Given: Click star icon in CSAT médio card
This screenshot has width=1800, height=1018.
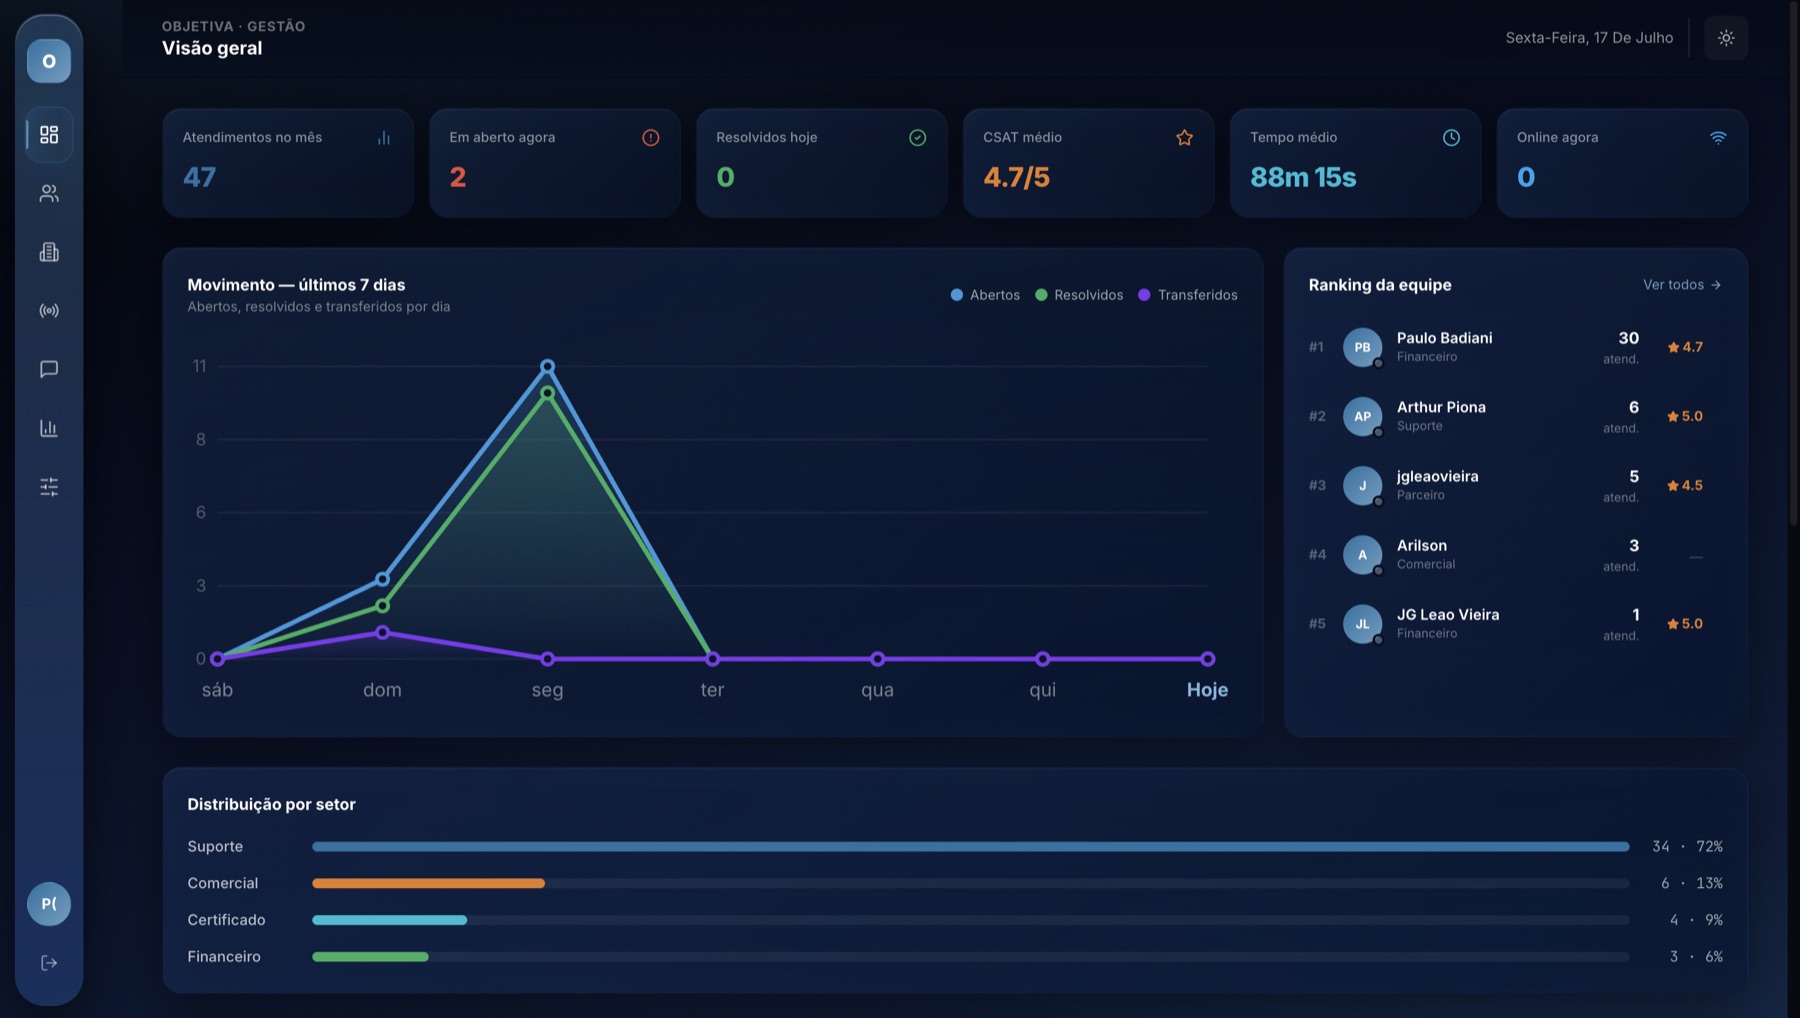Looking at the screenshot, I should pyautogui.click(x=1185, y=138).
